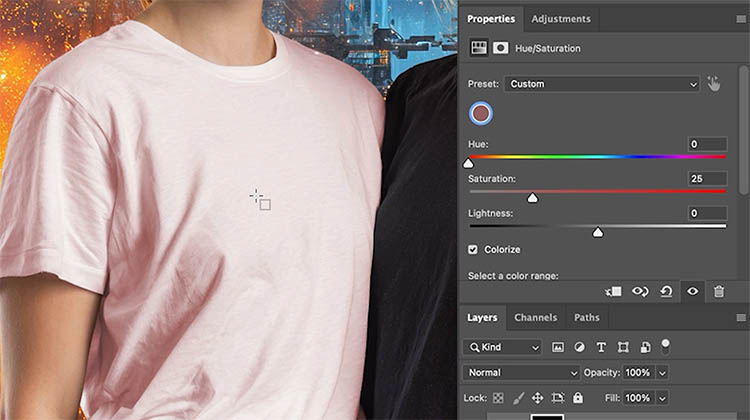Switch to the Layers tab
Image resolution: width=750 pixels, height=420 pixels.
coord(482,318)
